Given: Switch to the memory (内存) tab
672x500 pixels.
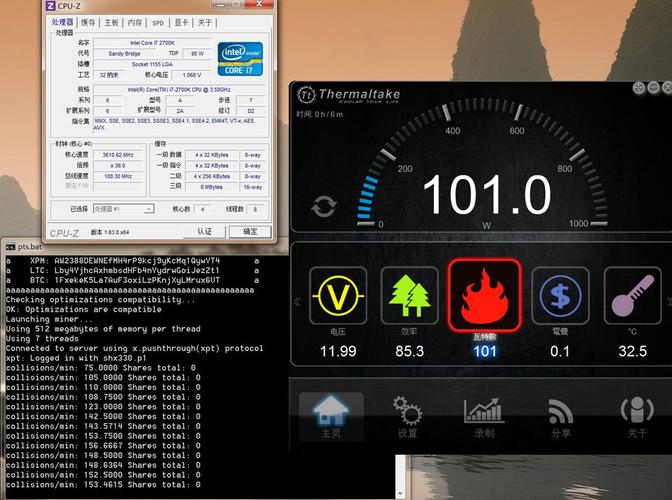Looking at the screenshot, I should (135, 22).
